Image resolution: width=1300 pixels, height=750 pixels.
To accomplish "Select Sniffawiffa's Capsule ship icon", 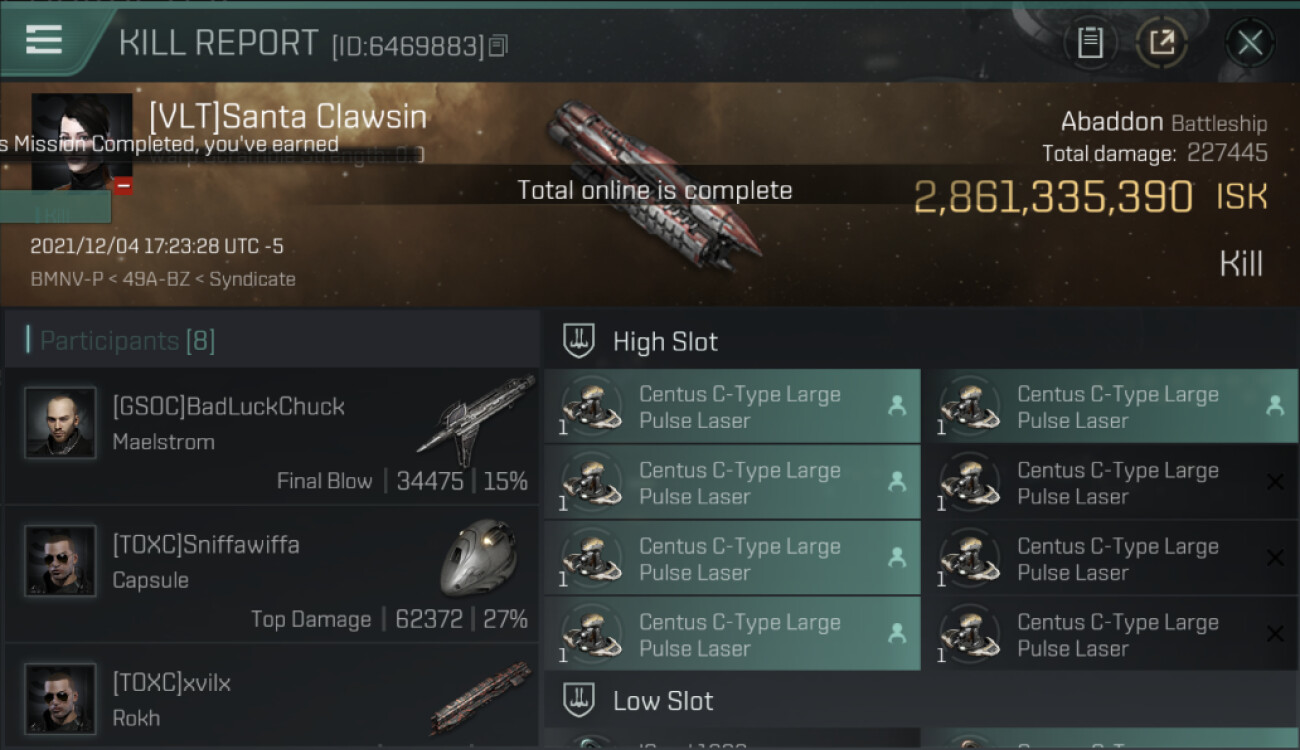I will point(478,556).
